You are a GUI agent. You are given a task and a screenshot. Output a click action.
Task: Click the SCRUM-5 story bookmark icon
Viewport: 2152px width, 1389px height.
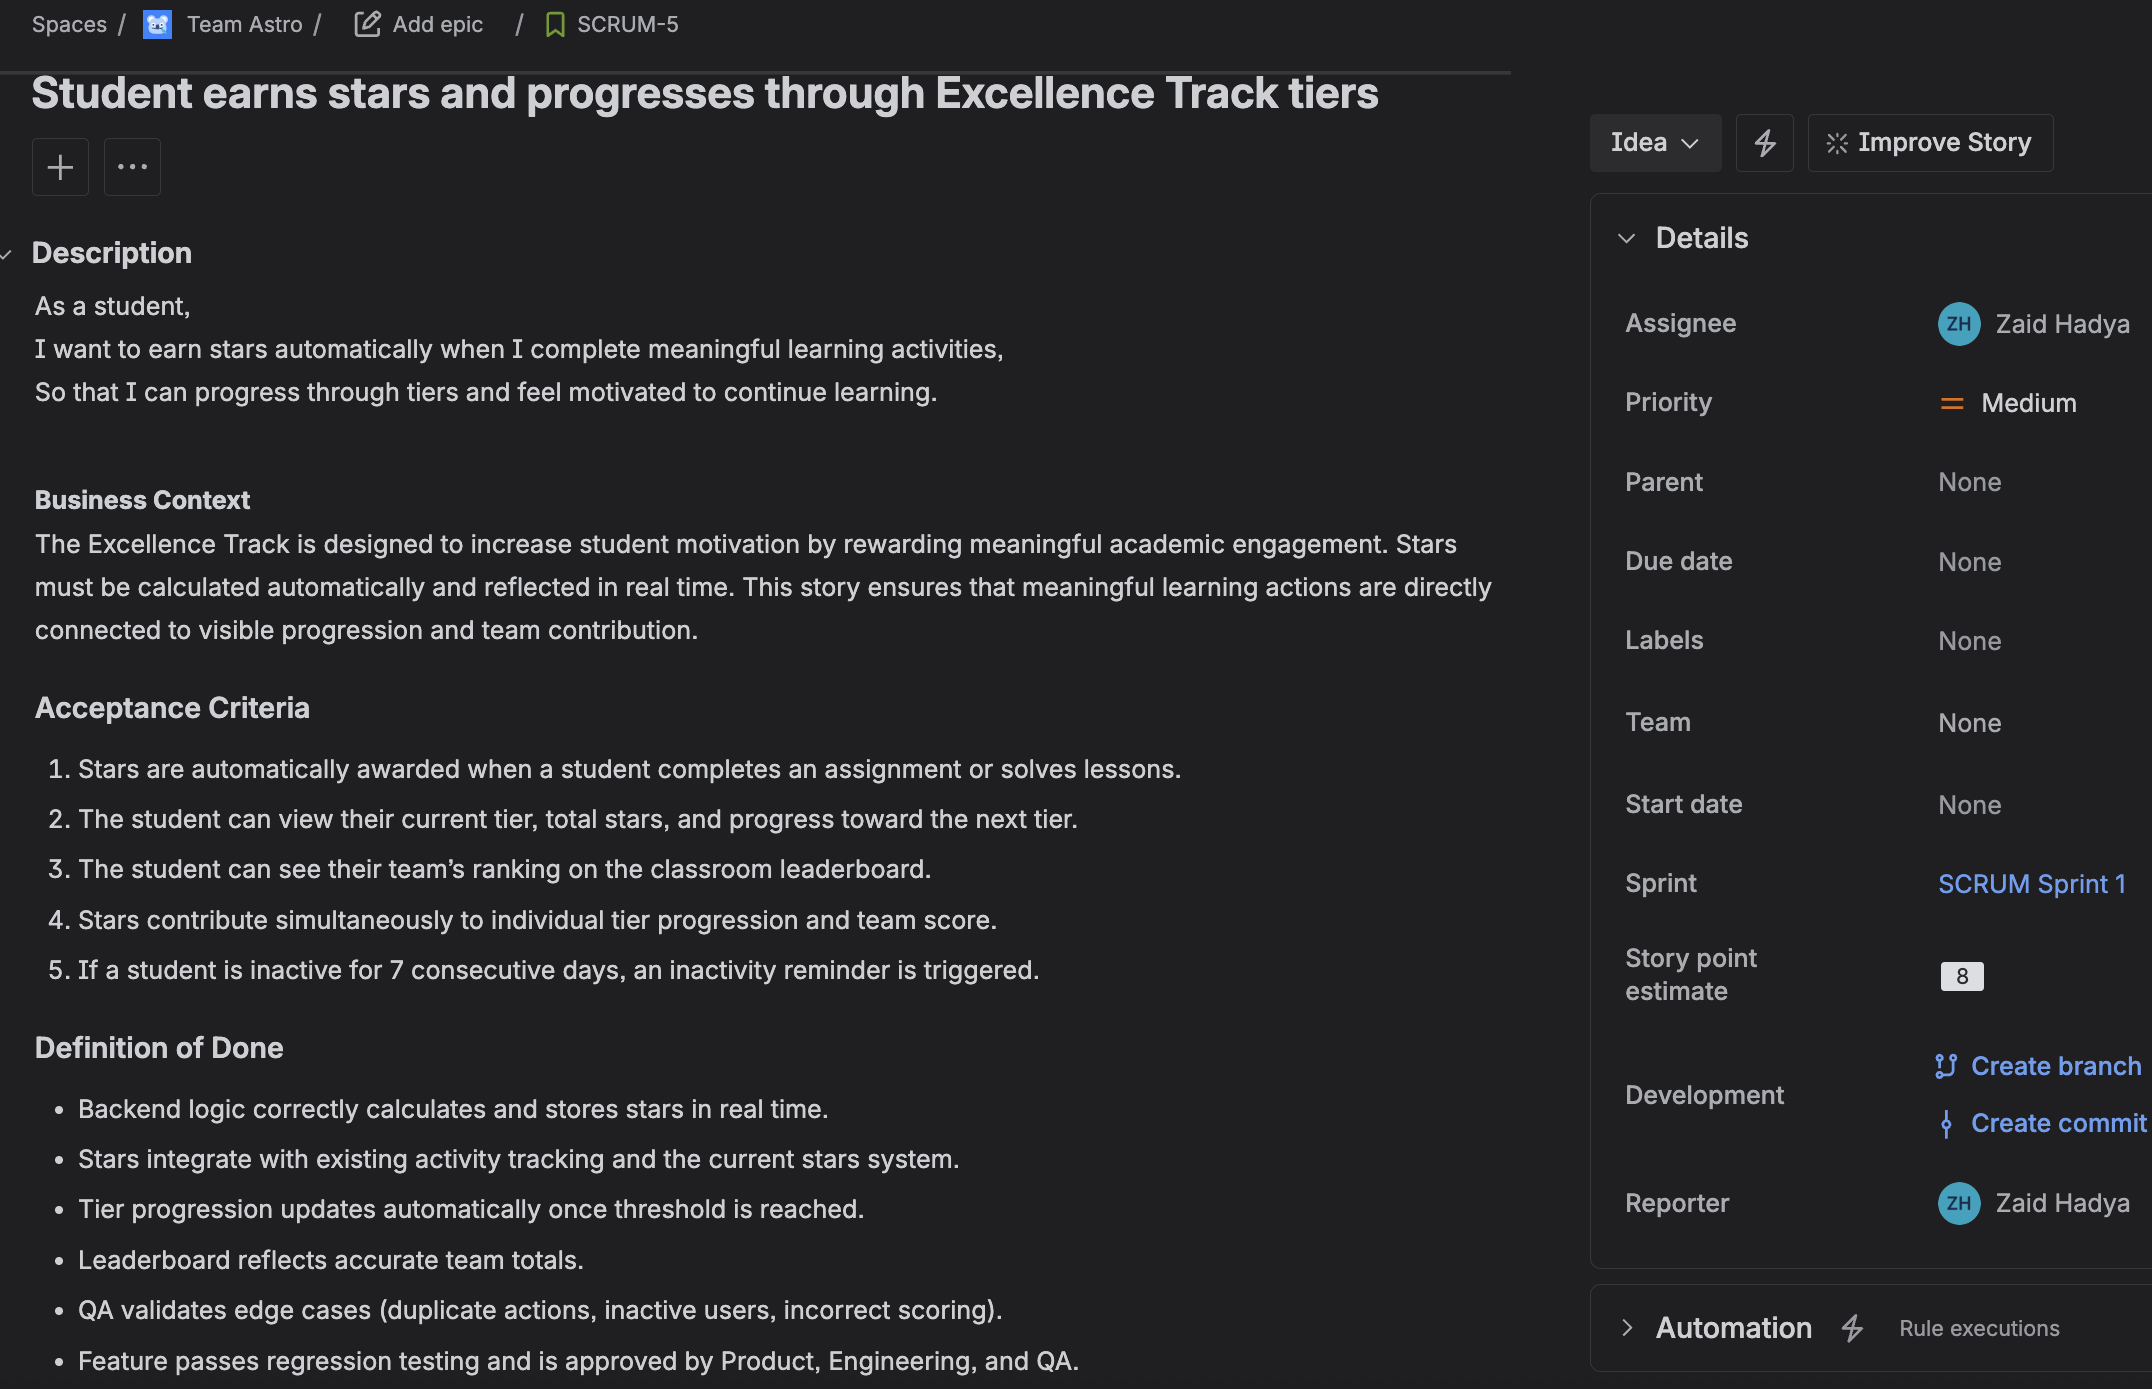point(555,25)
